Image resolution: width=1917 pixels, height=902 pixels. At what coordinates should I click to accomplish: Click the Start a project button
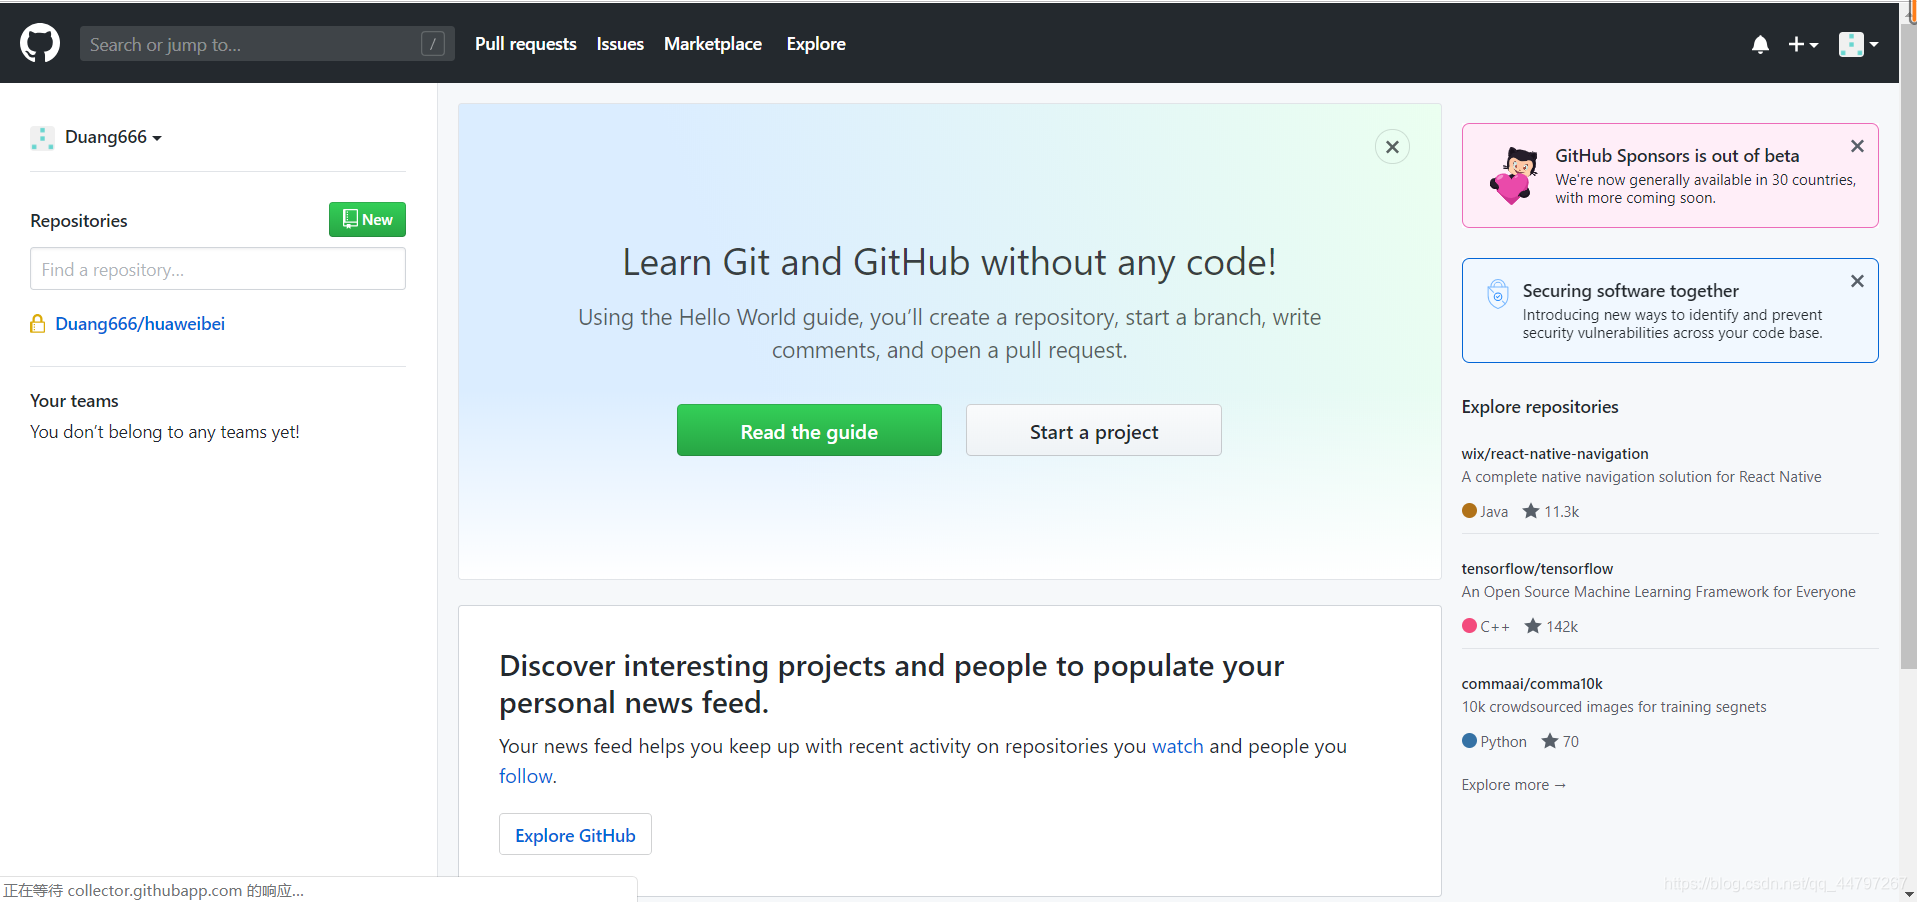(1094, 430)
